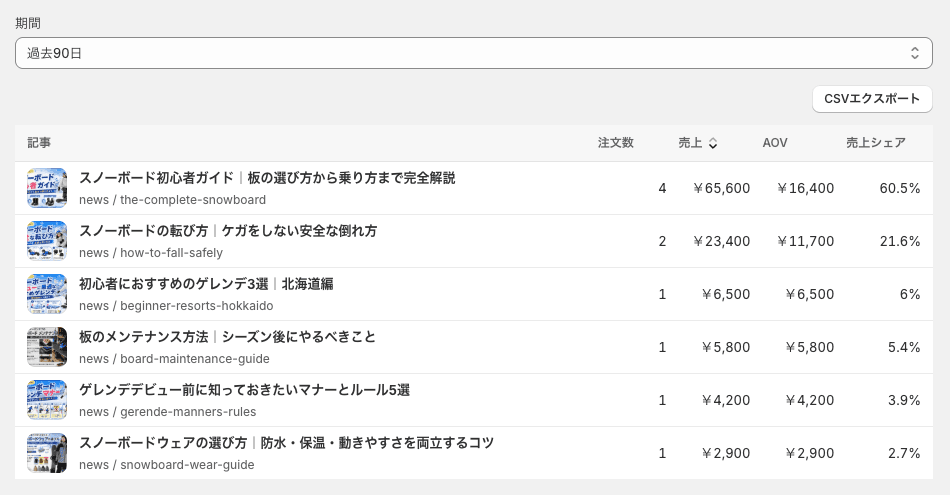Screen dimensions: 950x495
Task: Click the 売上シェア column header
Action: point(876,143)
